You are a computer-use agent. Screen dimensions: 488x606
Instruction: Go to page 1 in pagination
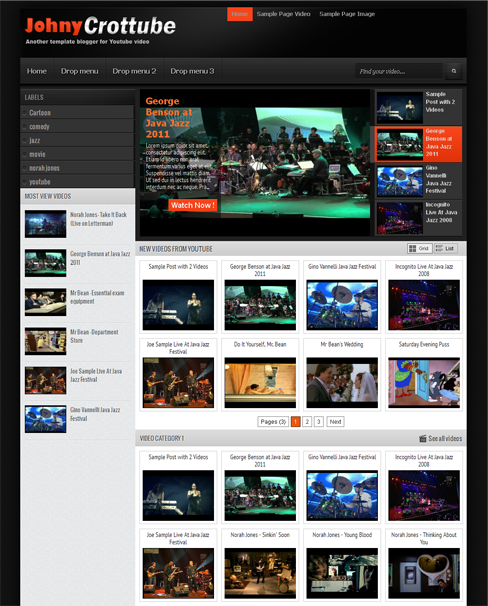click(x=296, y=421)
